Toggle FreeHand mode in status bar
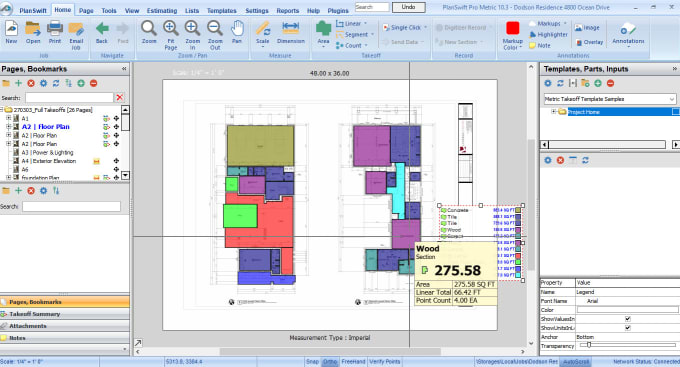The height and width of the screenshot is (367, 680). 353,362
